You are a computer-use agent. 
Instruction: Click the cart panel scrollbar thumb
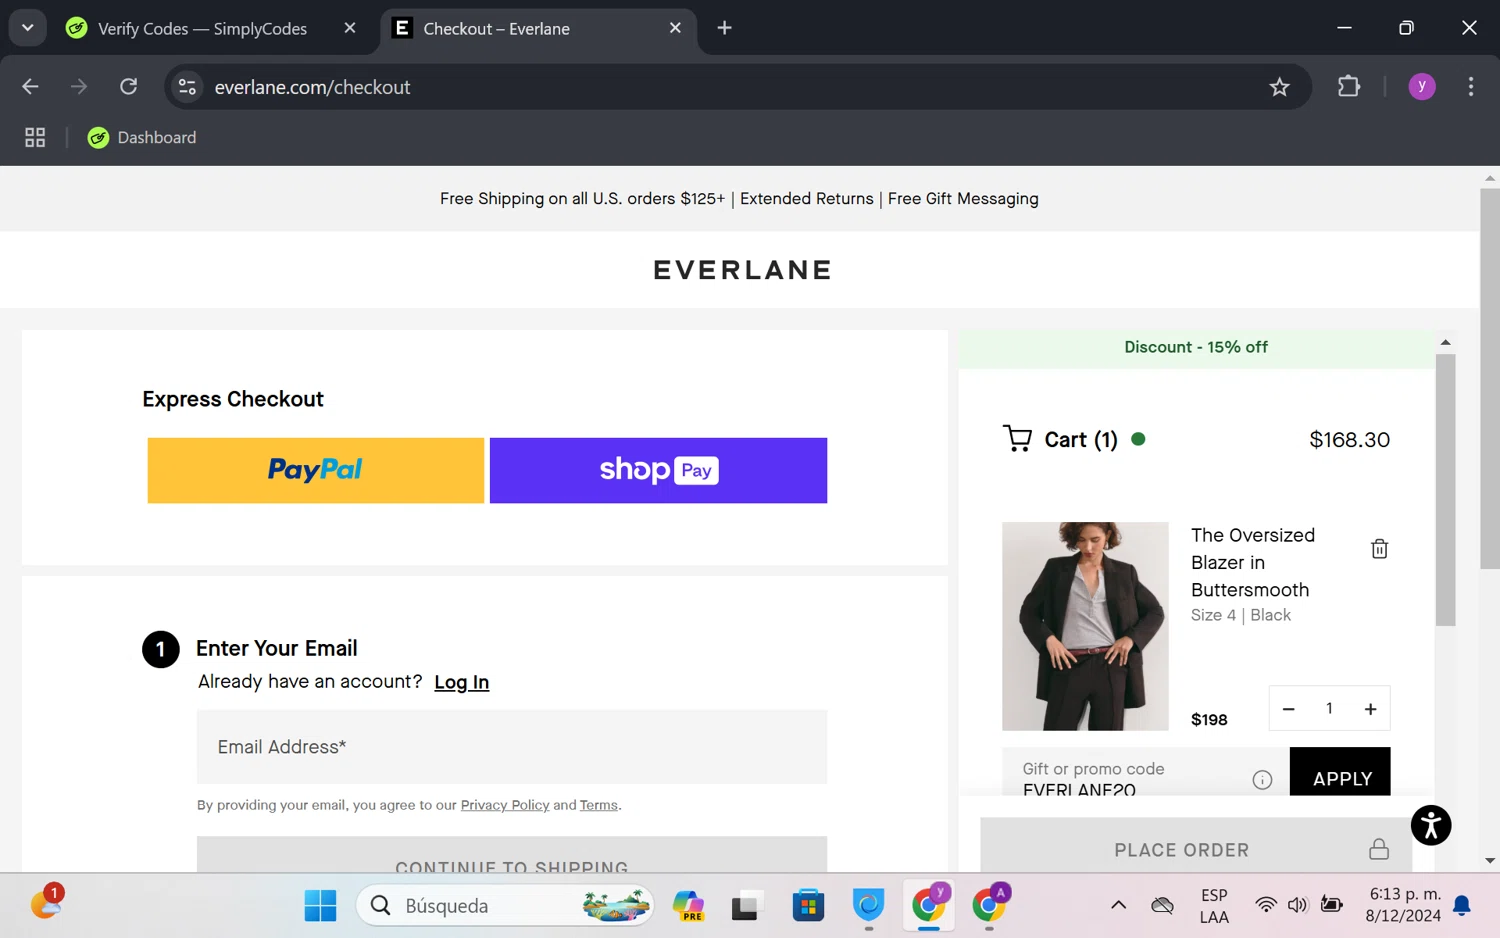coord(1445,490)
